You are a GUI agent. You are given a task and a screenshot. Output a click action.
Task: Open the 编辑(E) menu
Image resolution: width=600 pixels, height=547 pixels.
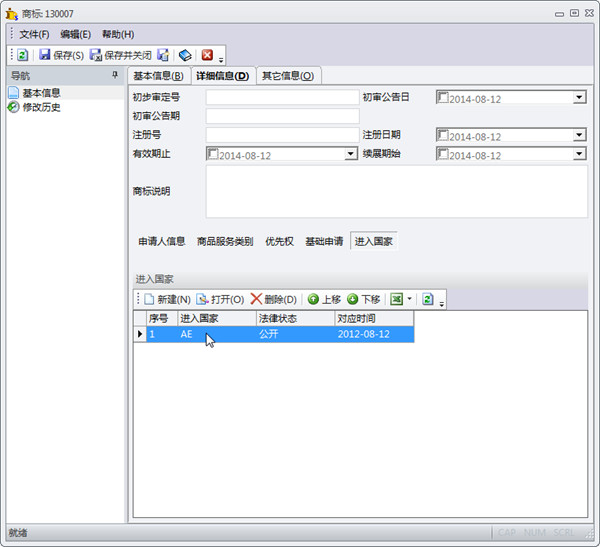[x=76, y=34]
